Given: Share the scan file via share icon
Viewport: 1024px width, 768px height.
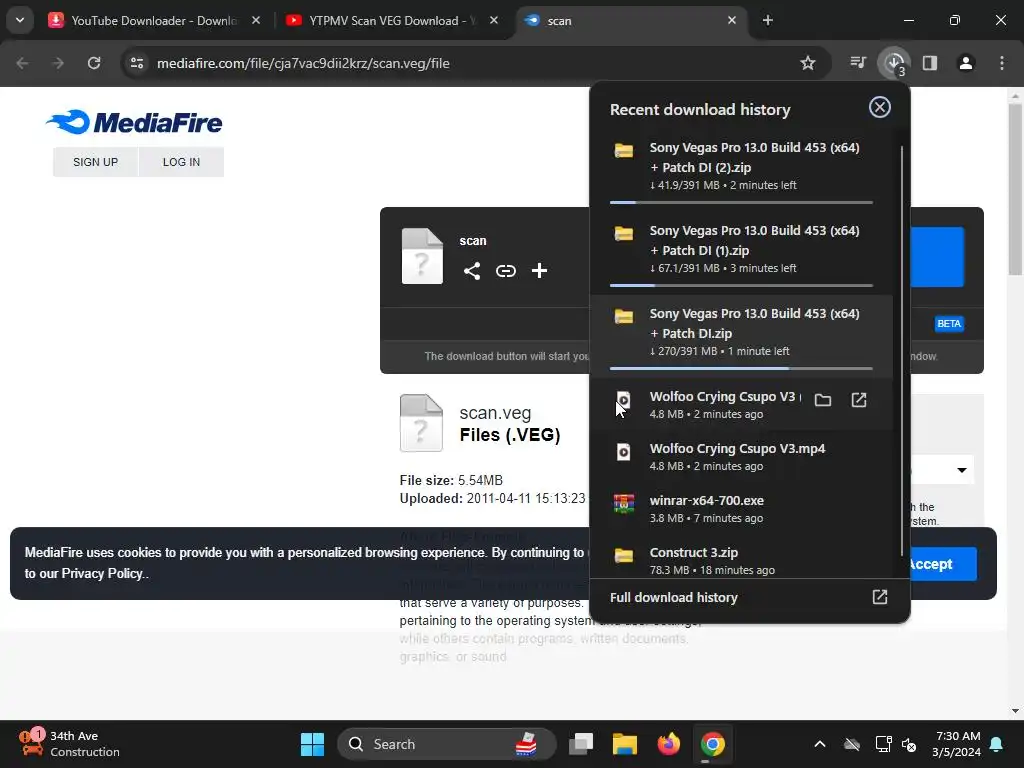Looking at the screenshot, I should (472, 271).
